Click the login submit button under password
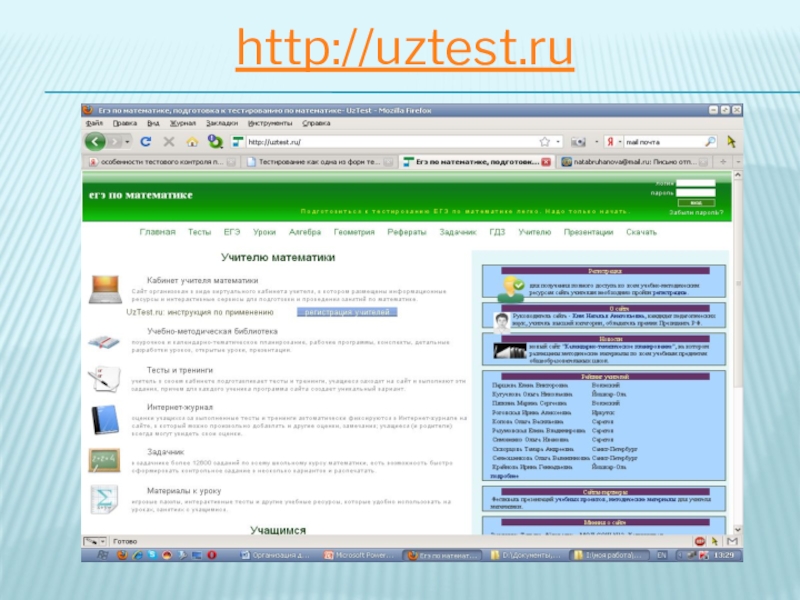Image resolution: width=800 pixels, height=600 pixels. coord(696,203)
